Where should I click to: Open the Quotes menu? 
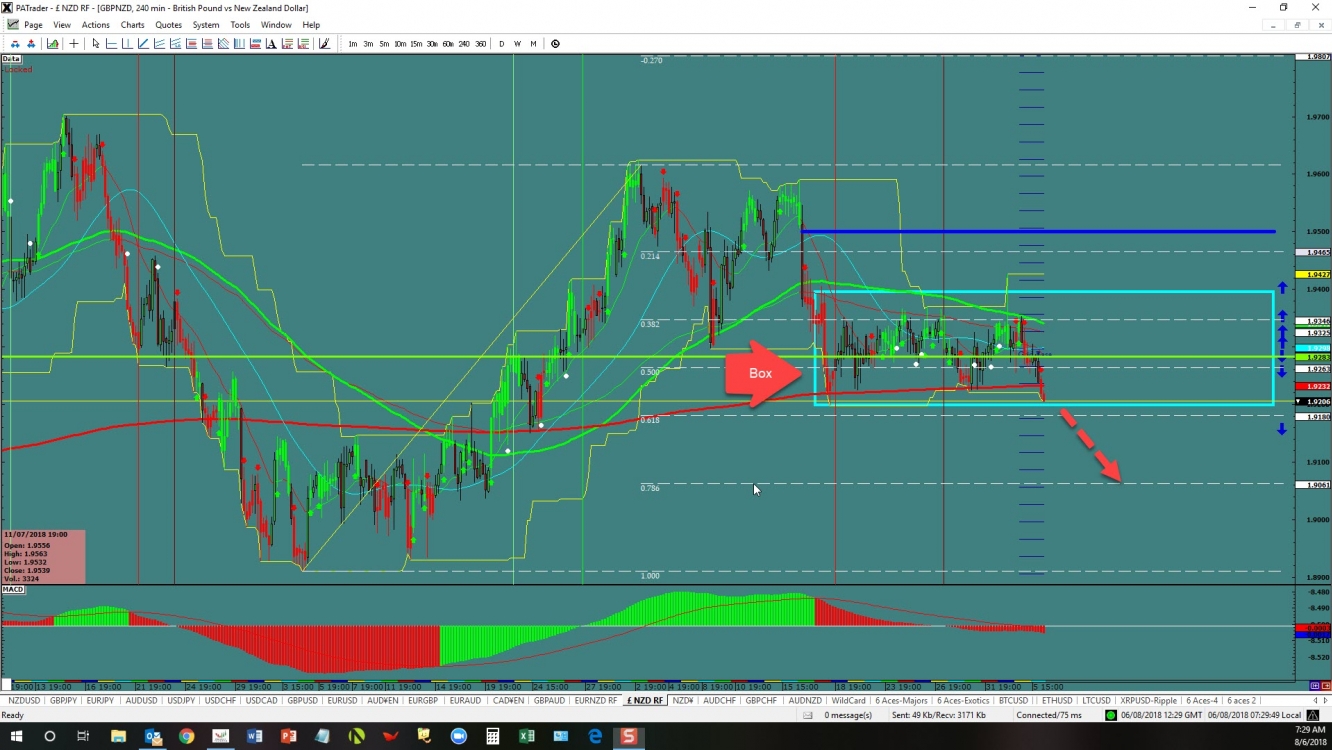pos(169,25)
